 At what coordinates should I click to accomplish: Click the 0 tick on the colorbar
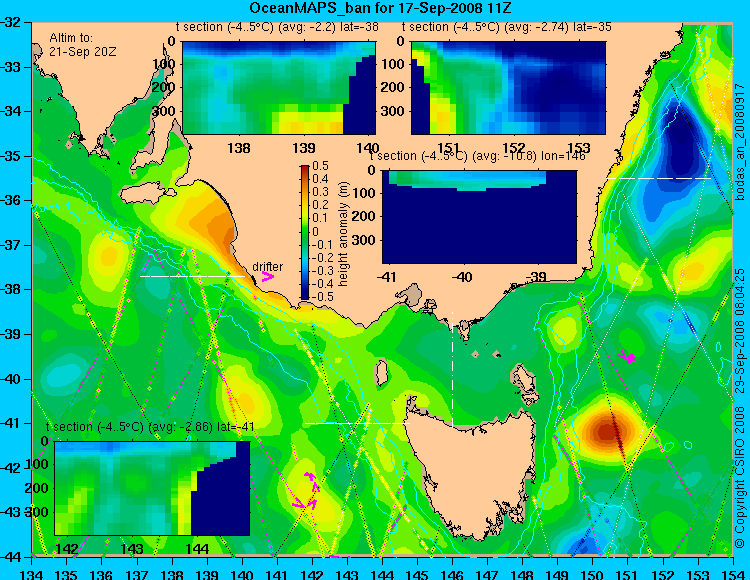[x=314, y=232]
